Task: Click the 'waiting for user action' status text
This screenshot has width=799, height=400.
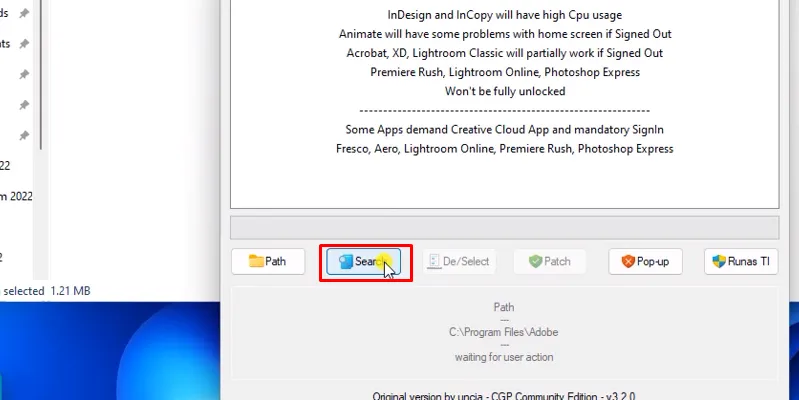Action: coord(504,357)
